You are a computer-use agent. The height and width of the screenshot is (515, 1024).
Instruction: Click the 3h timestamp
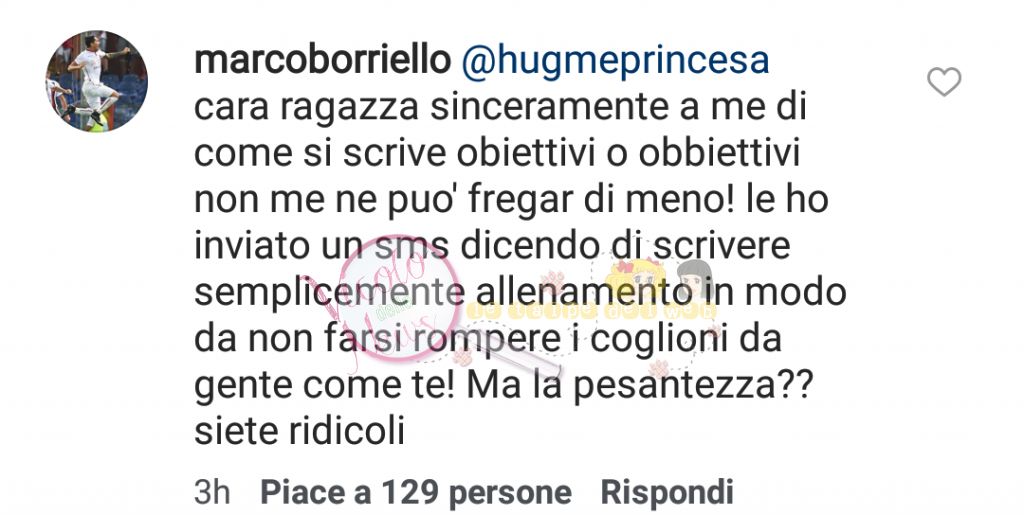pyautogui.click(x=212, y=492)
